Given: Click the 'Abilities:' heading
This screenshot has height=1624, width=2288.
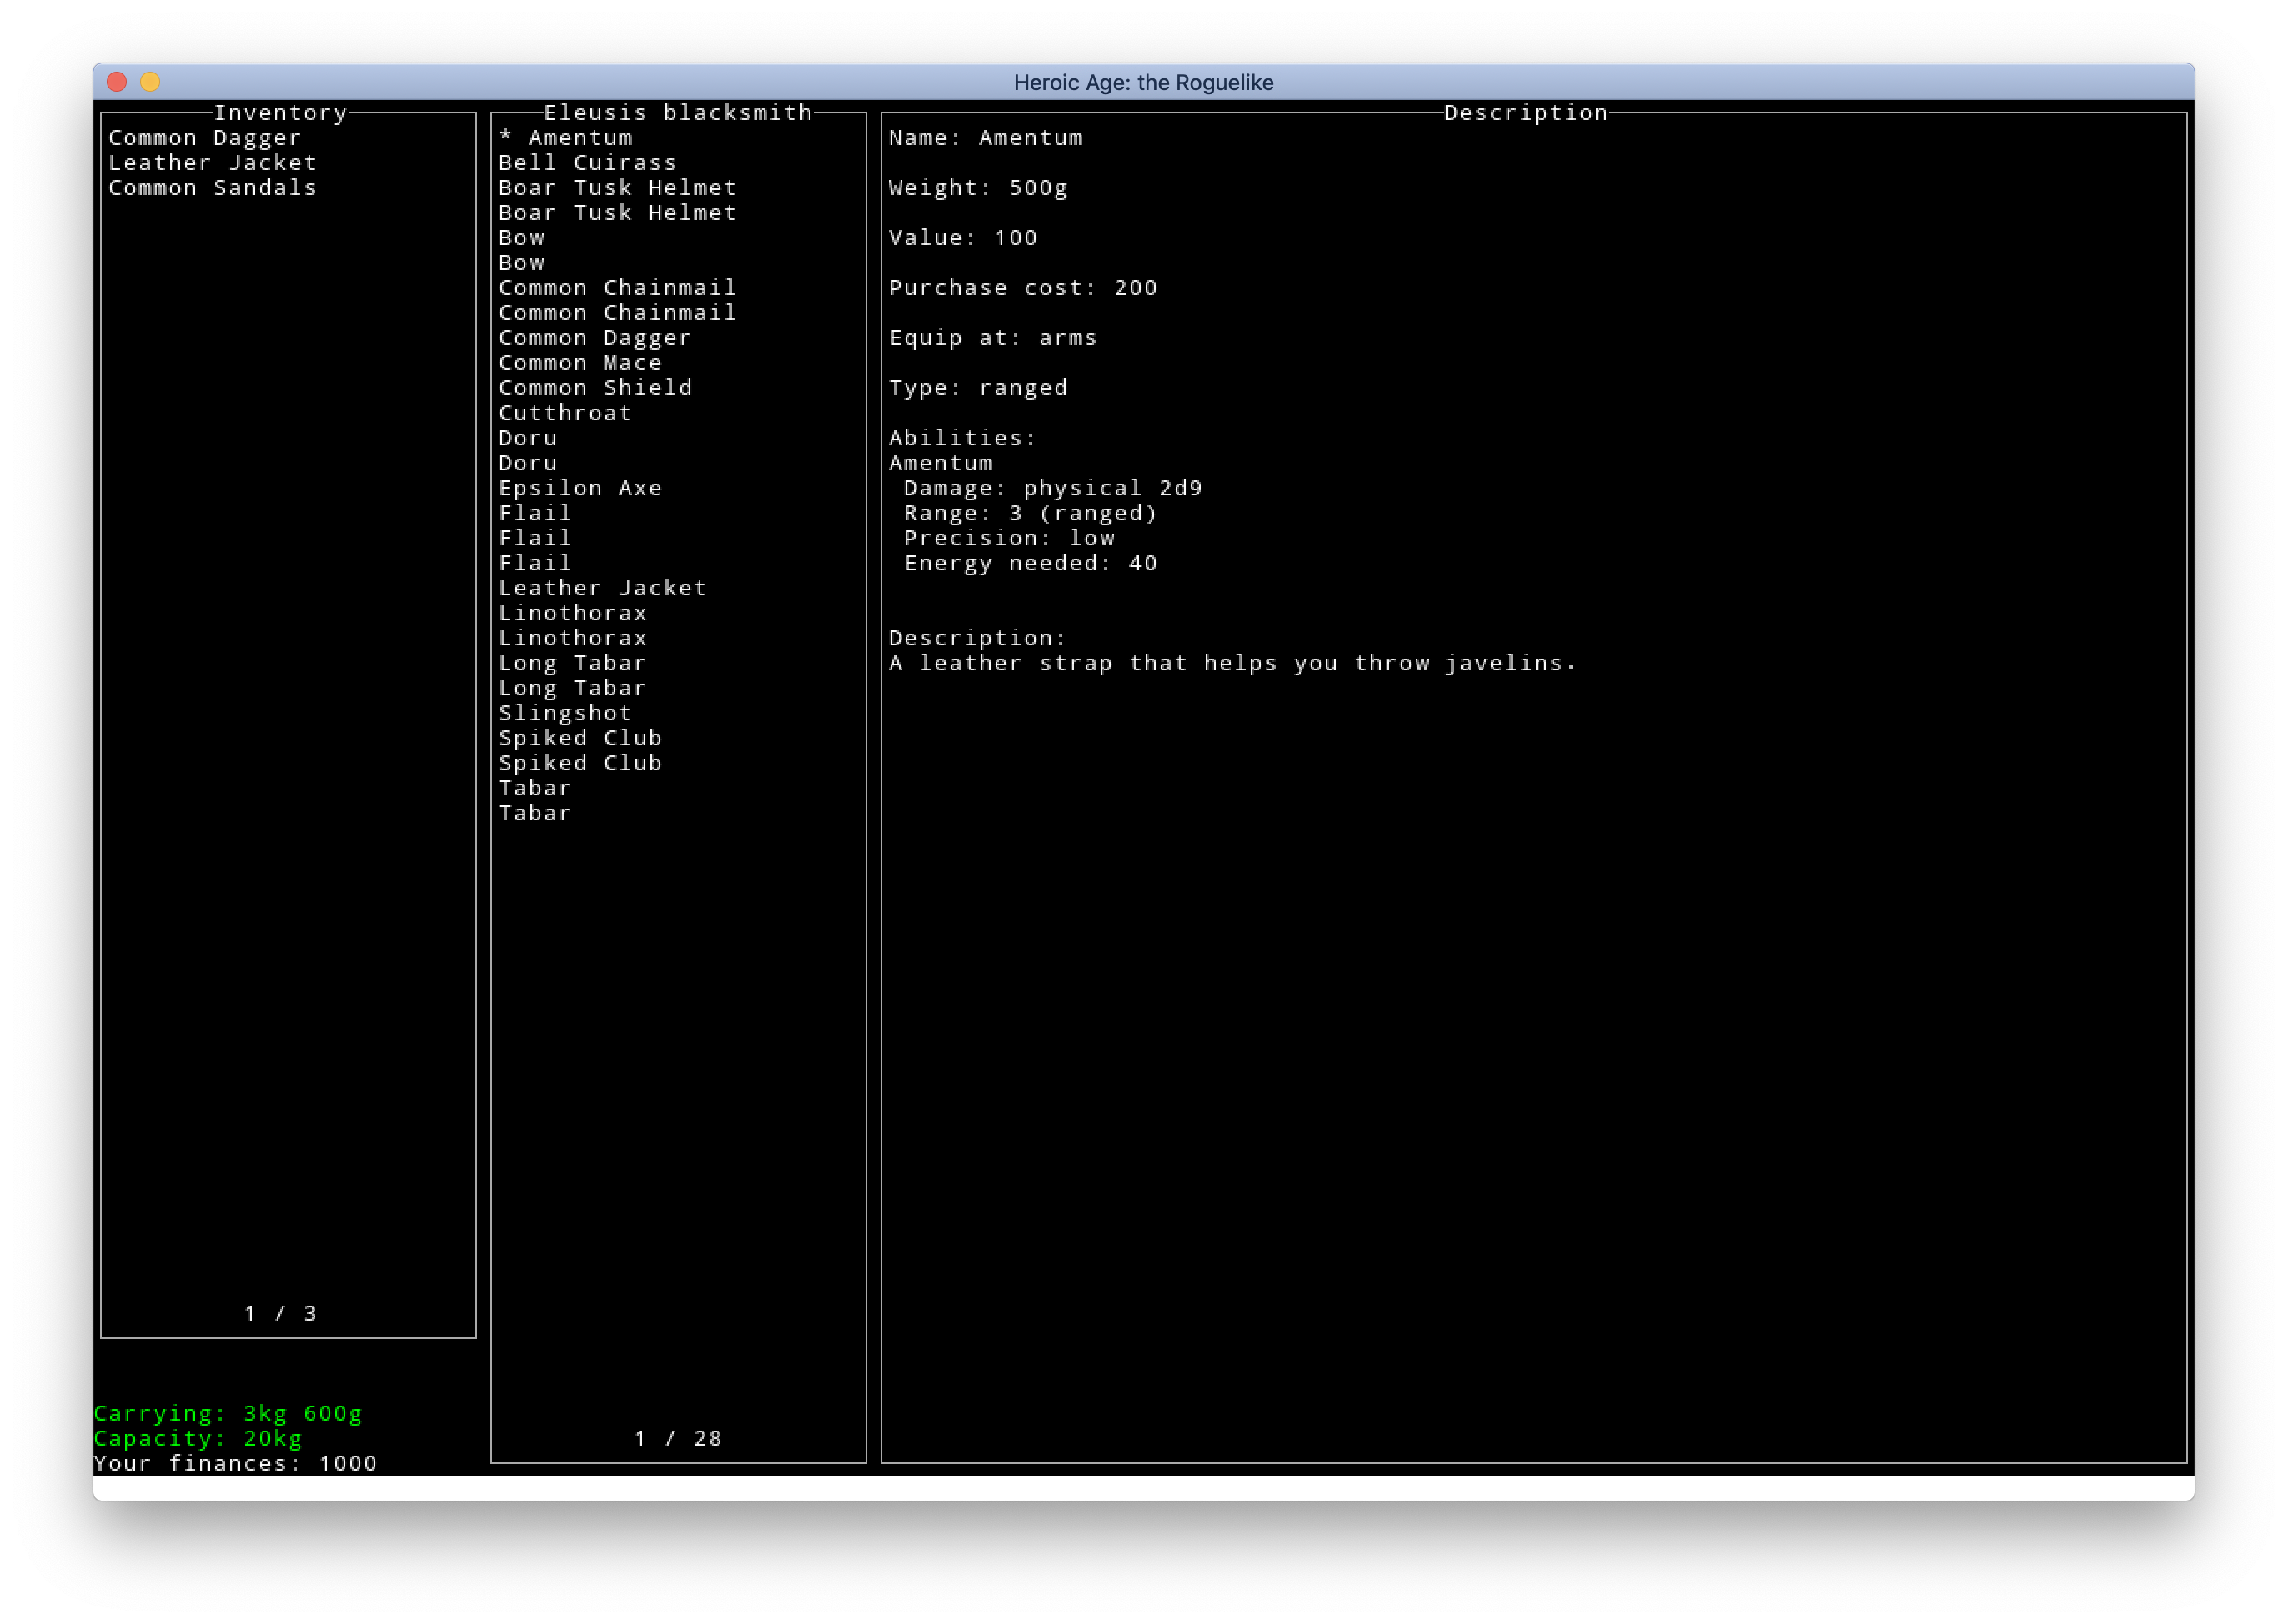Looking at the screenshot, I should click(963, 438).
